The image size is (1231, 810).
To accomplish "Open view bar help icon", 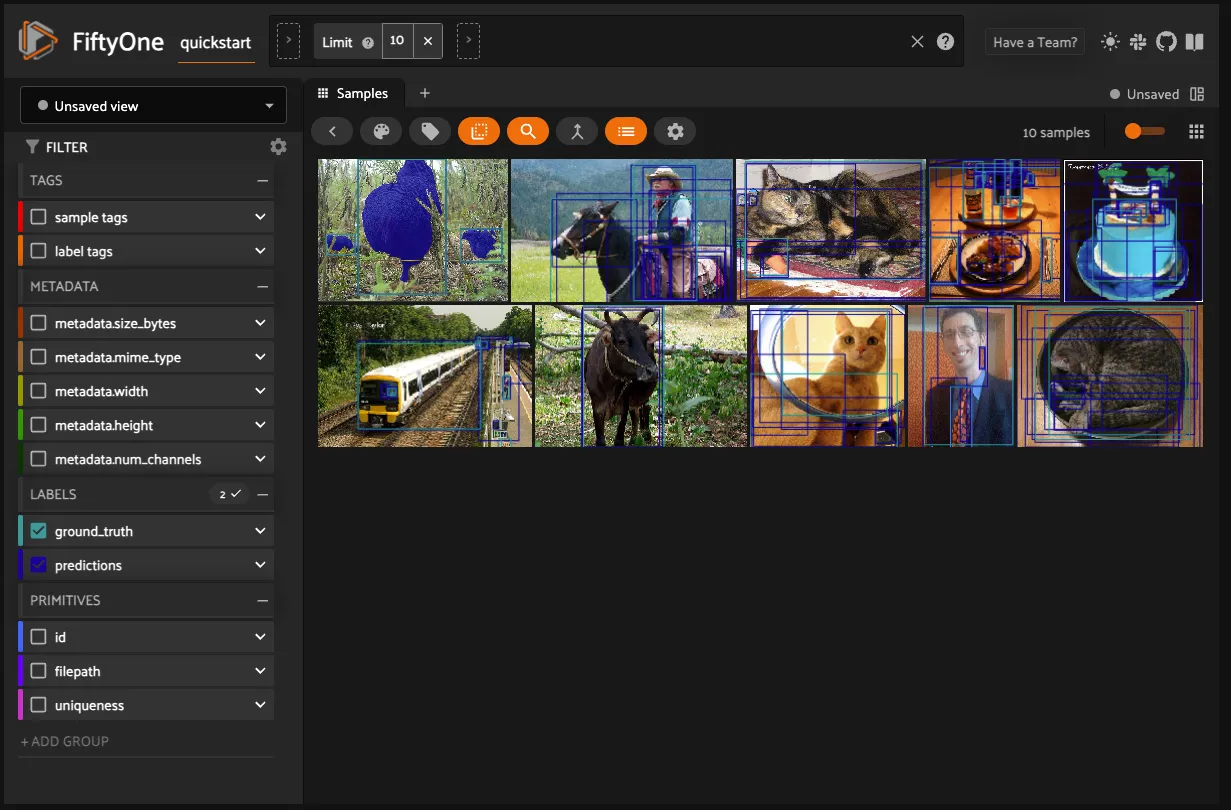I will pos(945,42).
